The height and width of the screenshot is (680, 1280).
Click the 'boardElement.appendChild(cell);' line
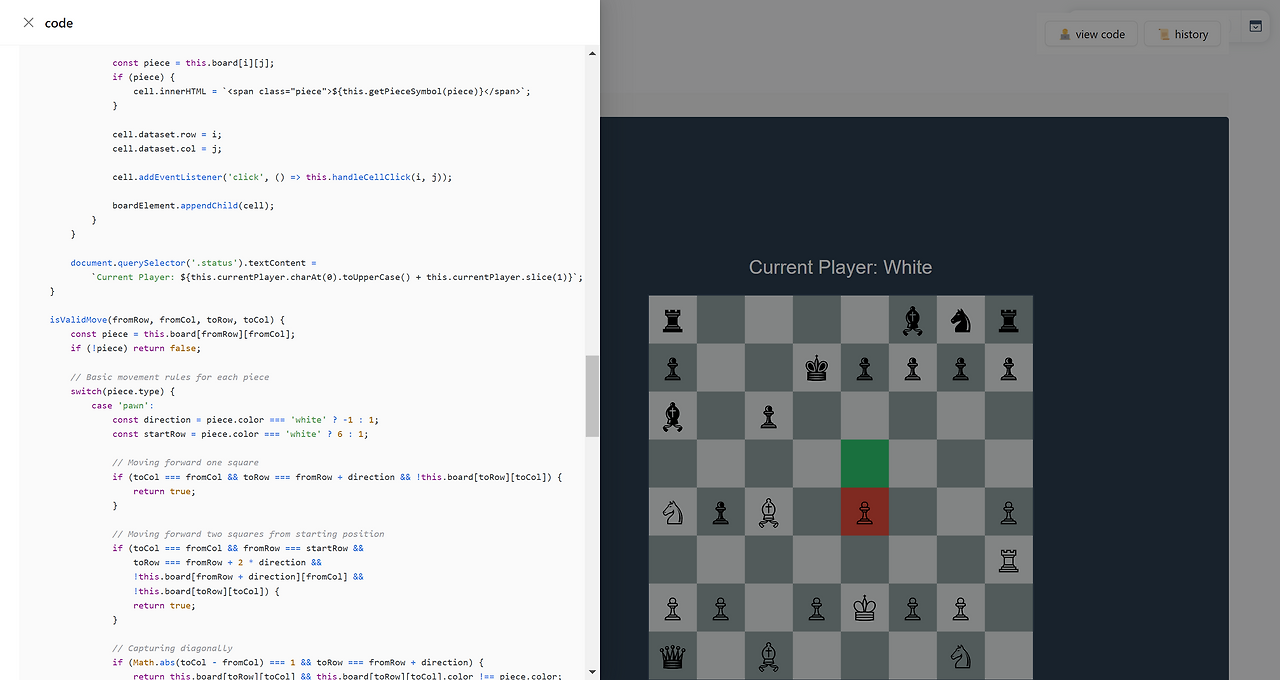193,206
